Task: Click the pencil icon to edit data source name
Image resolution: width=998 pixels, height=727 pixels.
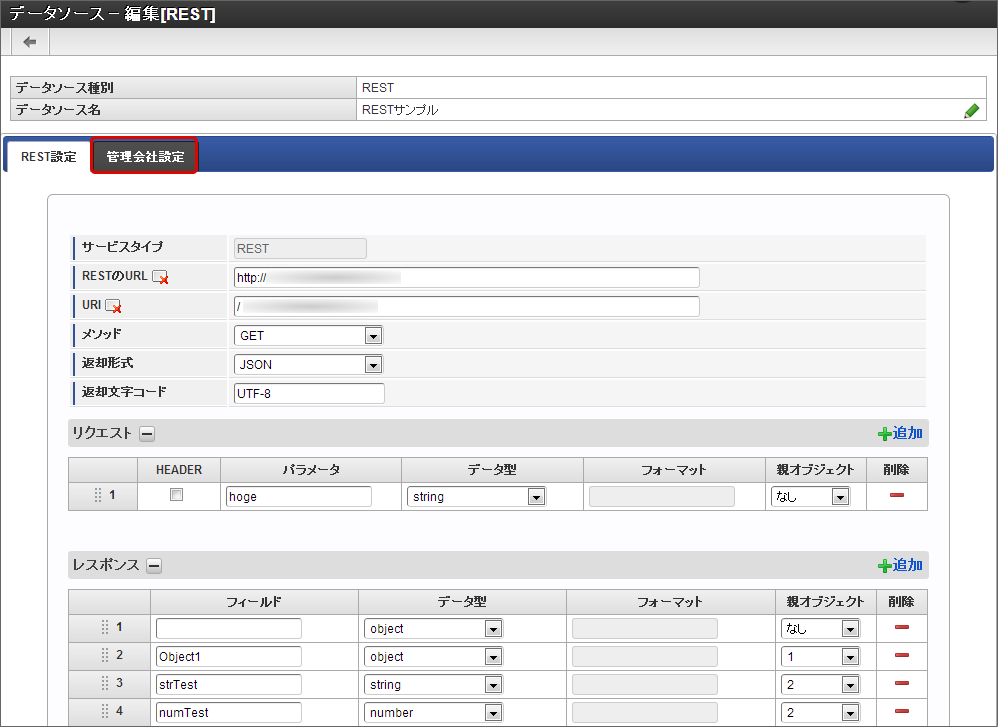Action: 971,111
